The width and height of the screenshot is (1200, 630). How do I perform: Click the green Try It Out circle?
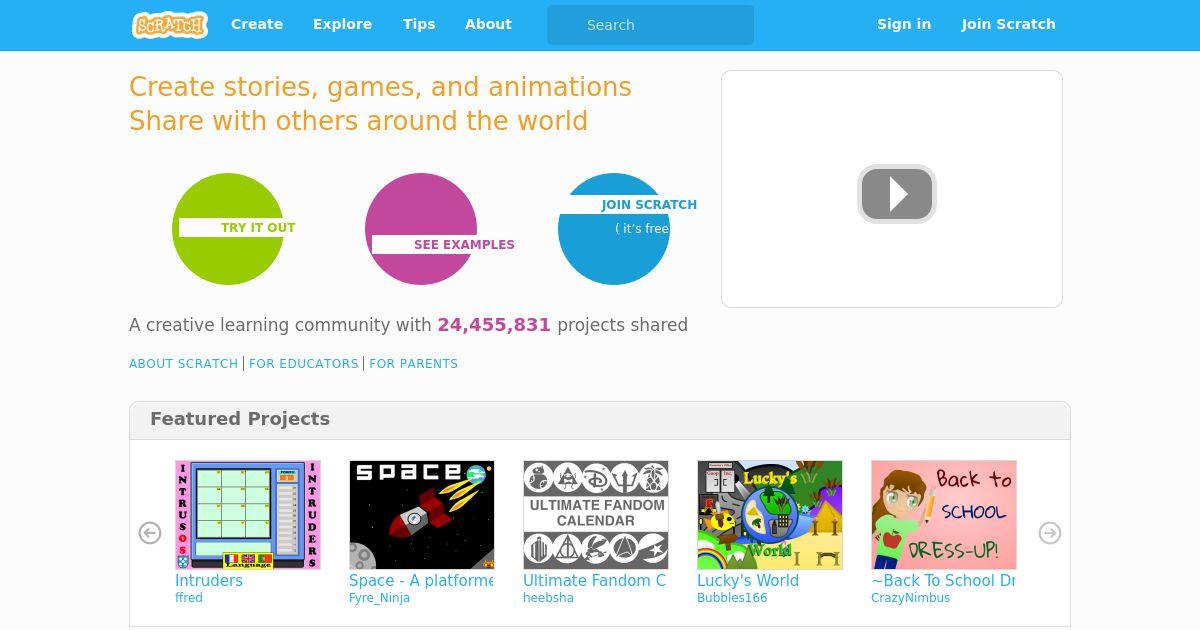pyautogui.click(x=228, y=229)
